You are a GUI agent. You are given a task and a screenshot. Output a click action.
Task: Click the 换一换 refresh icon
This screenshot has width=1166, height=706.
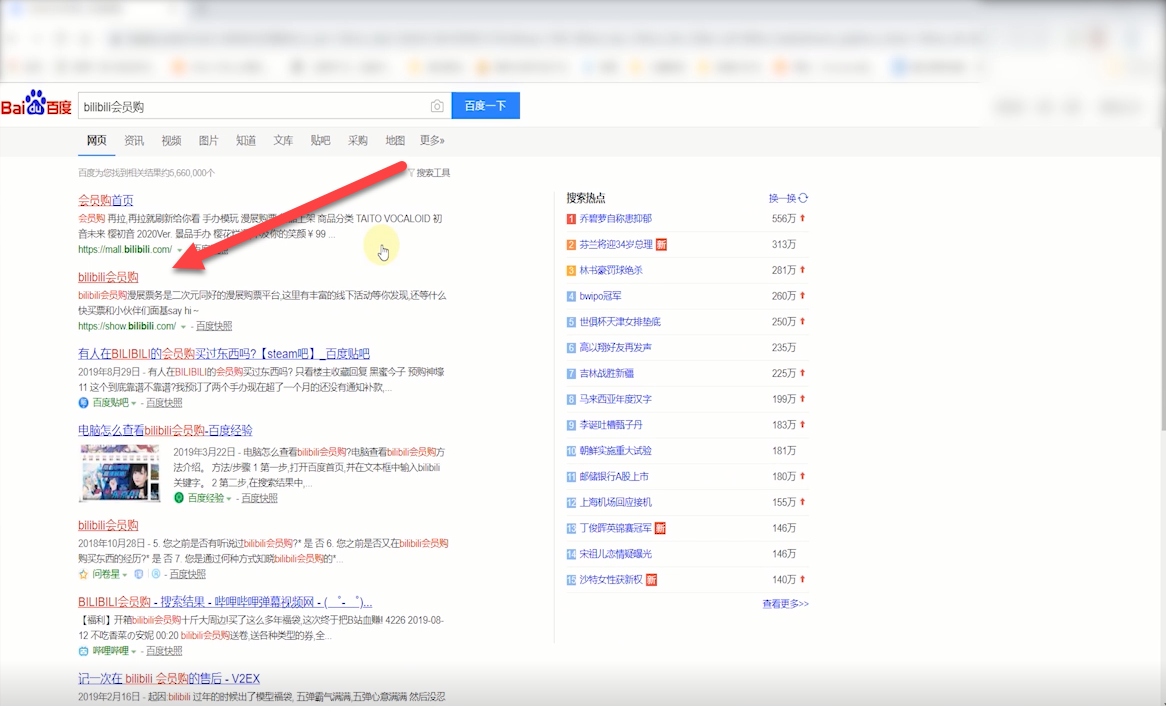point(803,198)
